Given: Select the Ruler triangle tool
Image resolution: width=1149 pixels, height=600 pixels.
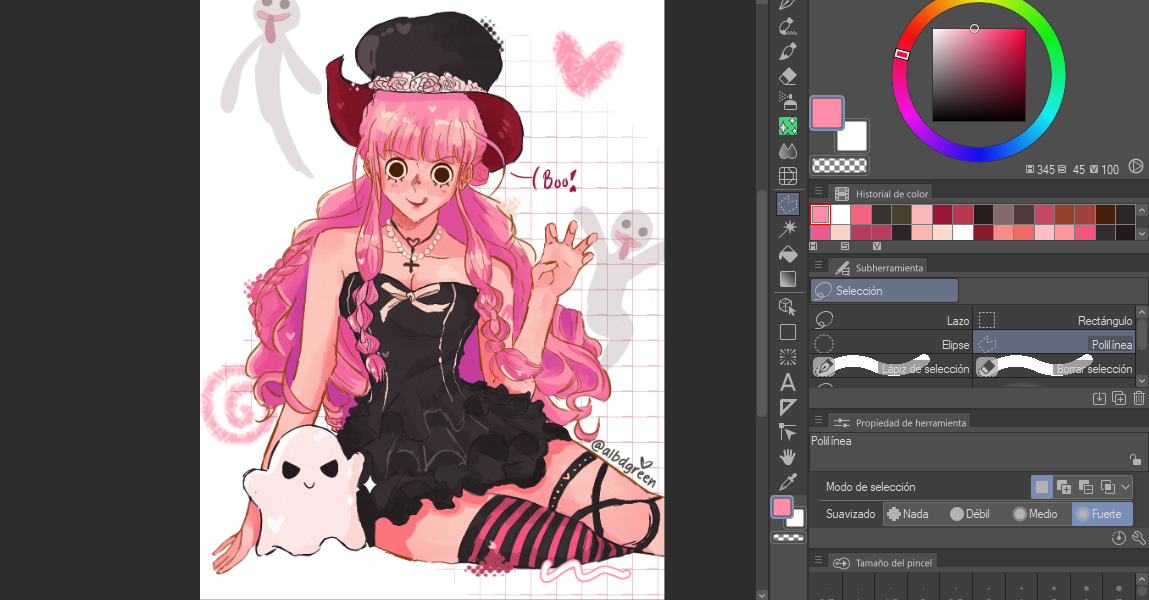Looking at the screenshot, I should 788,407.
